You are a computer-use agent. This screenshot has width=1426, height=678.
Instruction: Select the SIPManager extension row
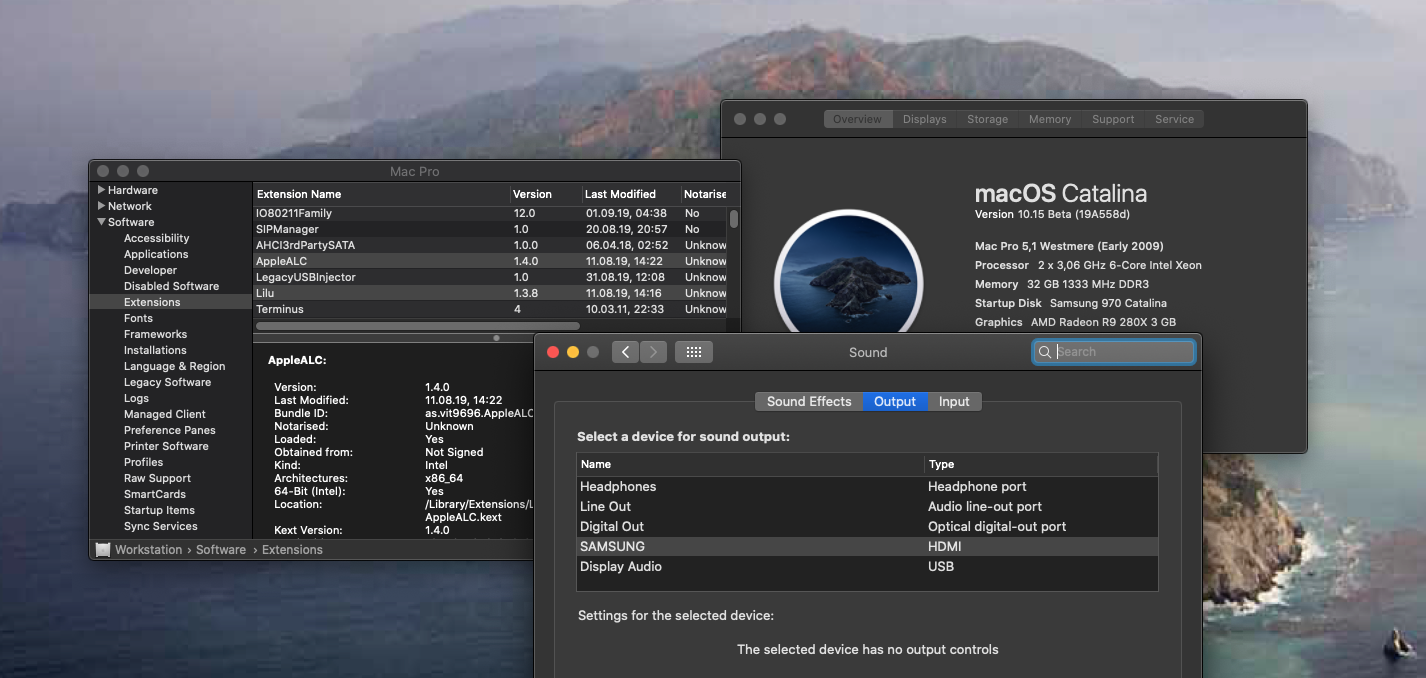[490, 229]
